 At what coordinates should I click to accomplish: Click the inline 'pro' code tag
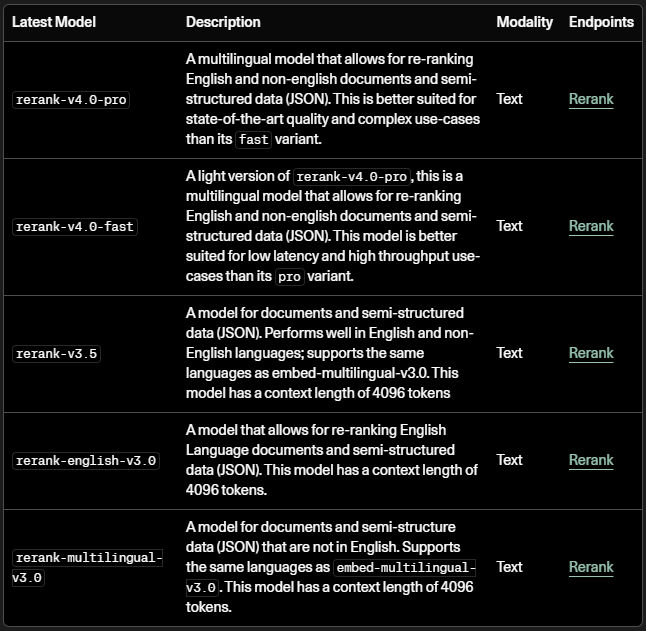288,276
